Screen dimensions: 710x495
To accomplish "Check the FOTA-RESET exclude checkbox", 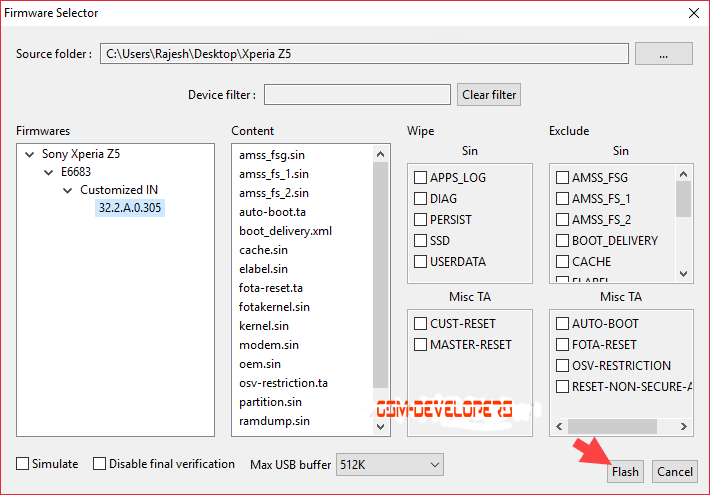I will pyautogui.click(x=562, y=345).
